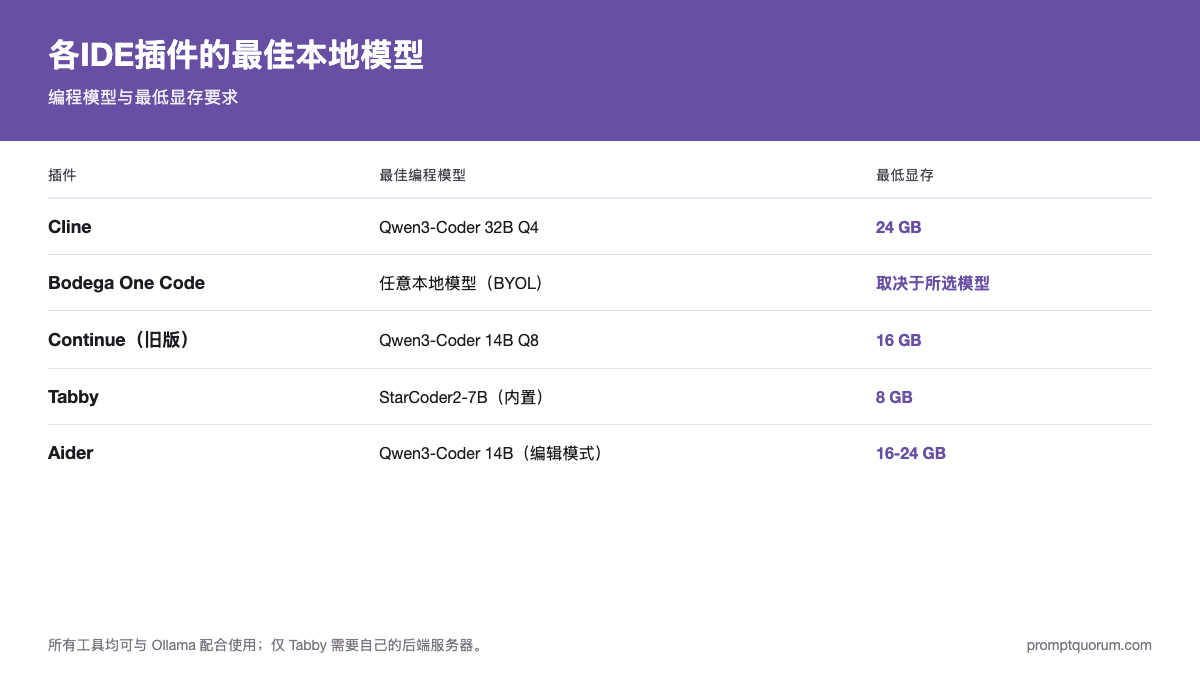Select the Cline plugin name
The height and width of the screenshot is (675, 1200).
[x=70, y=227]
